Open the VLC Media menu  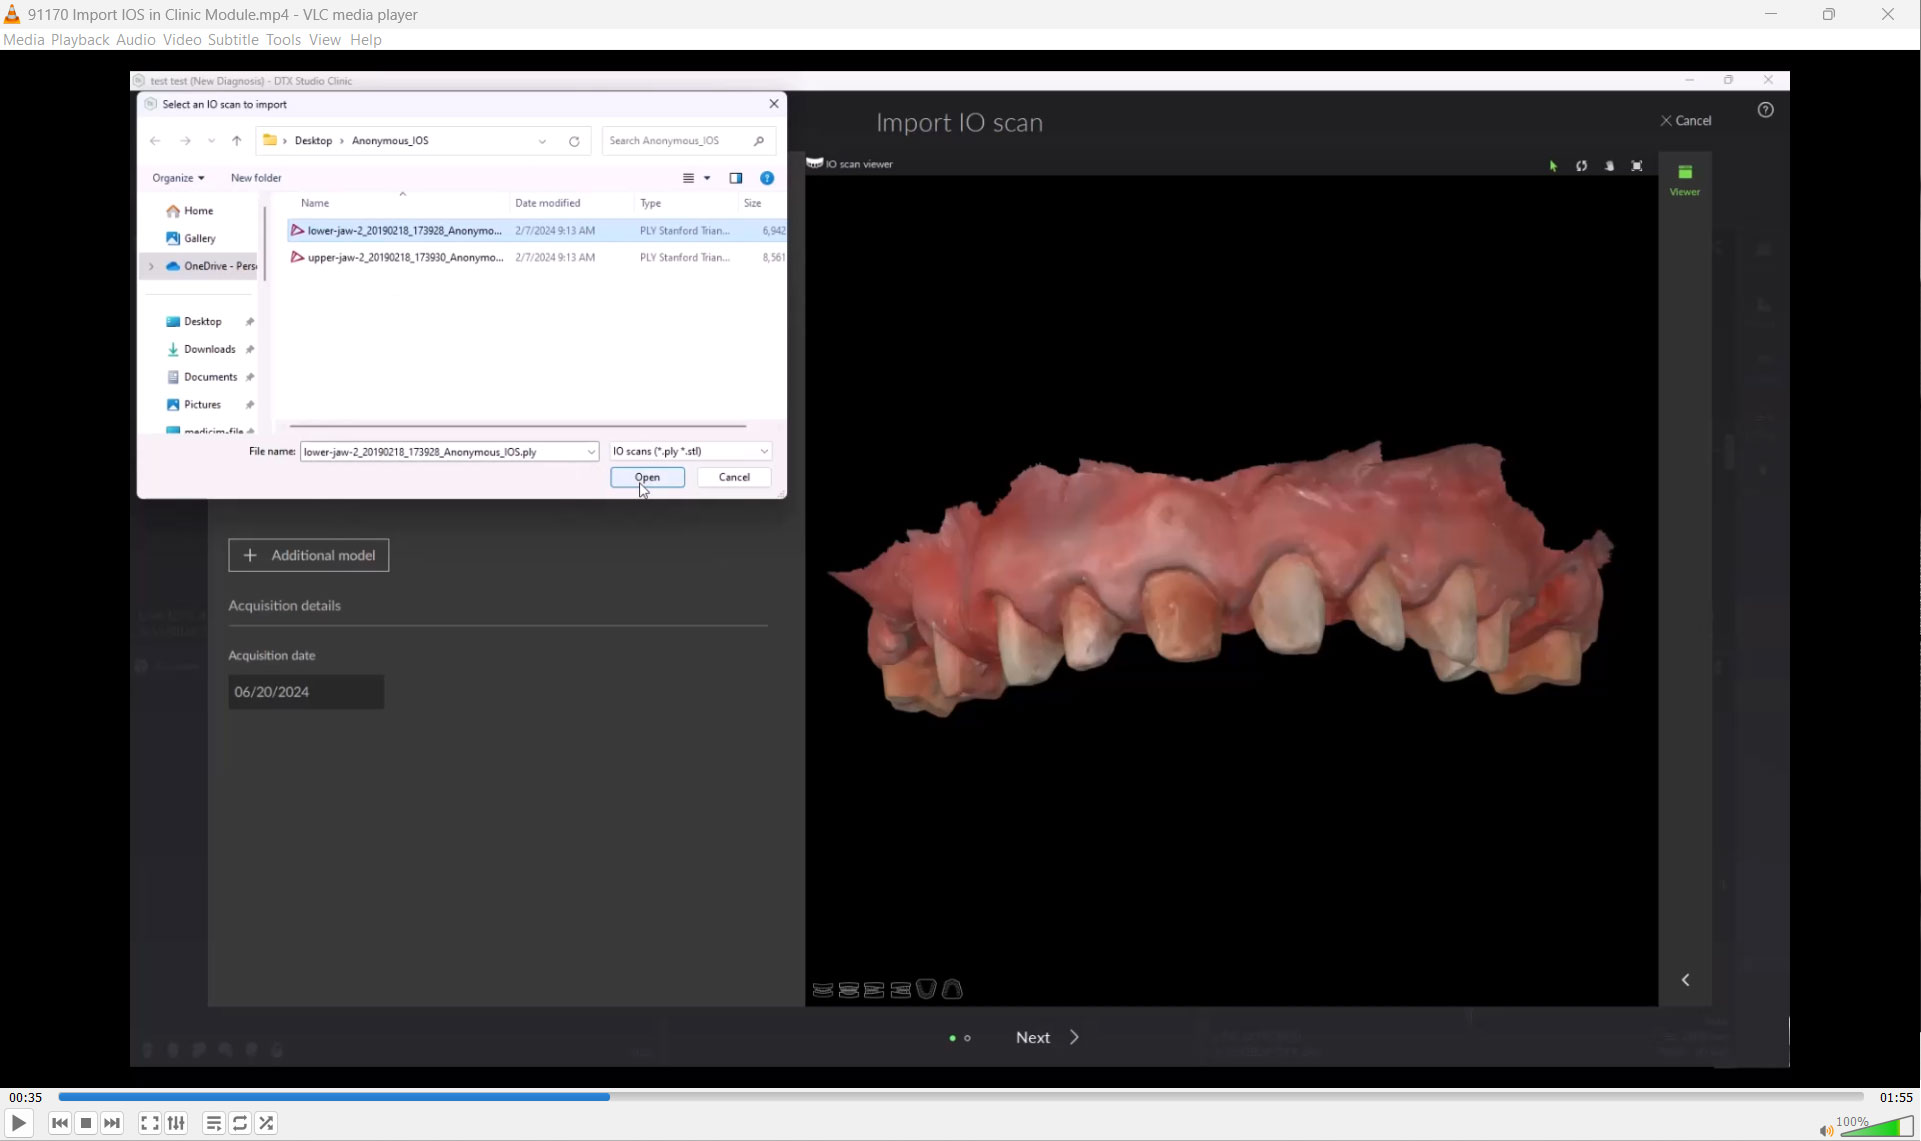tap(24, 40)
